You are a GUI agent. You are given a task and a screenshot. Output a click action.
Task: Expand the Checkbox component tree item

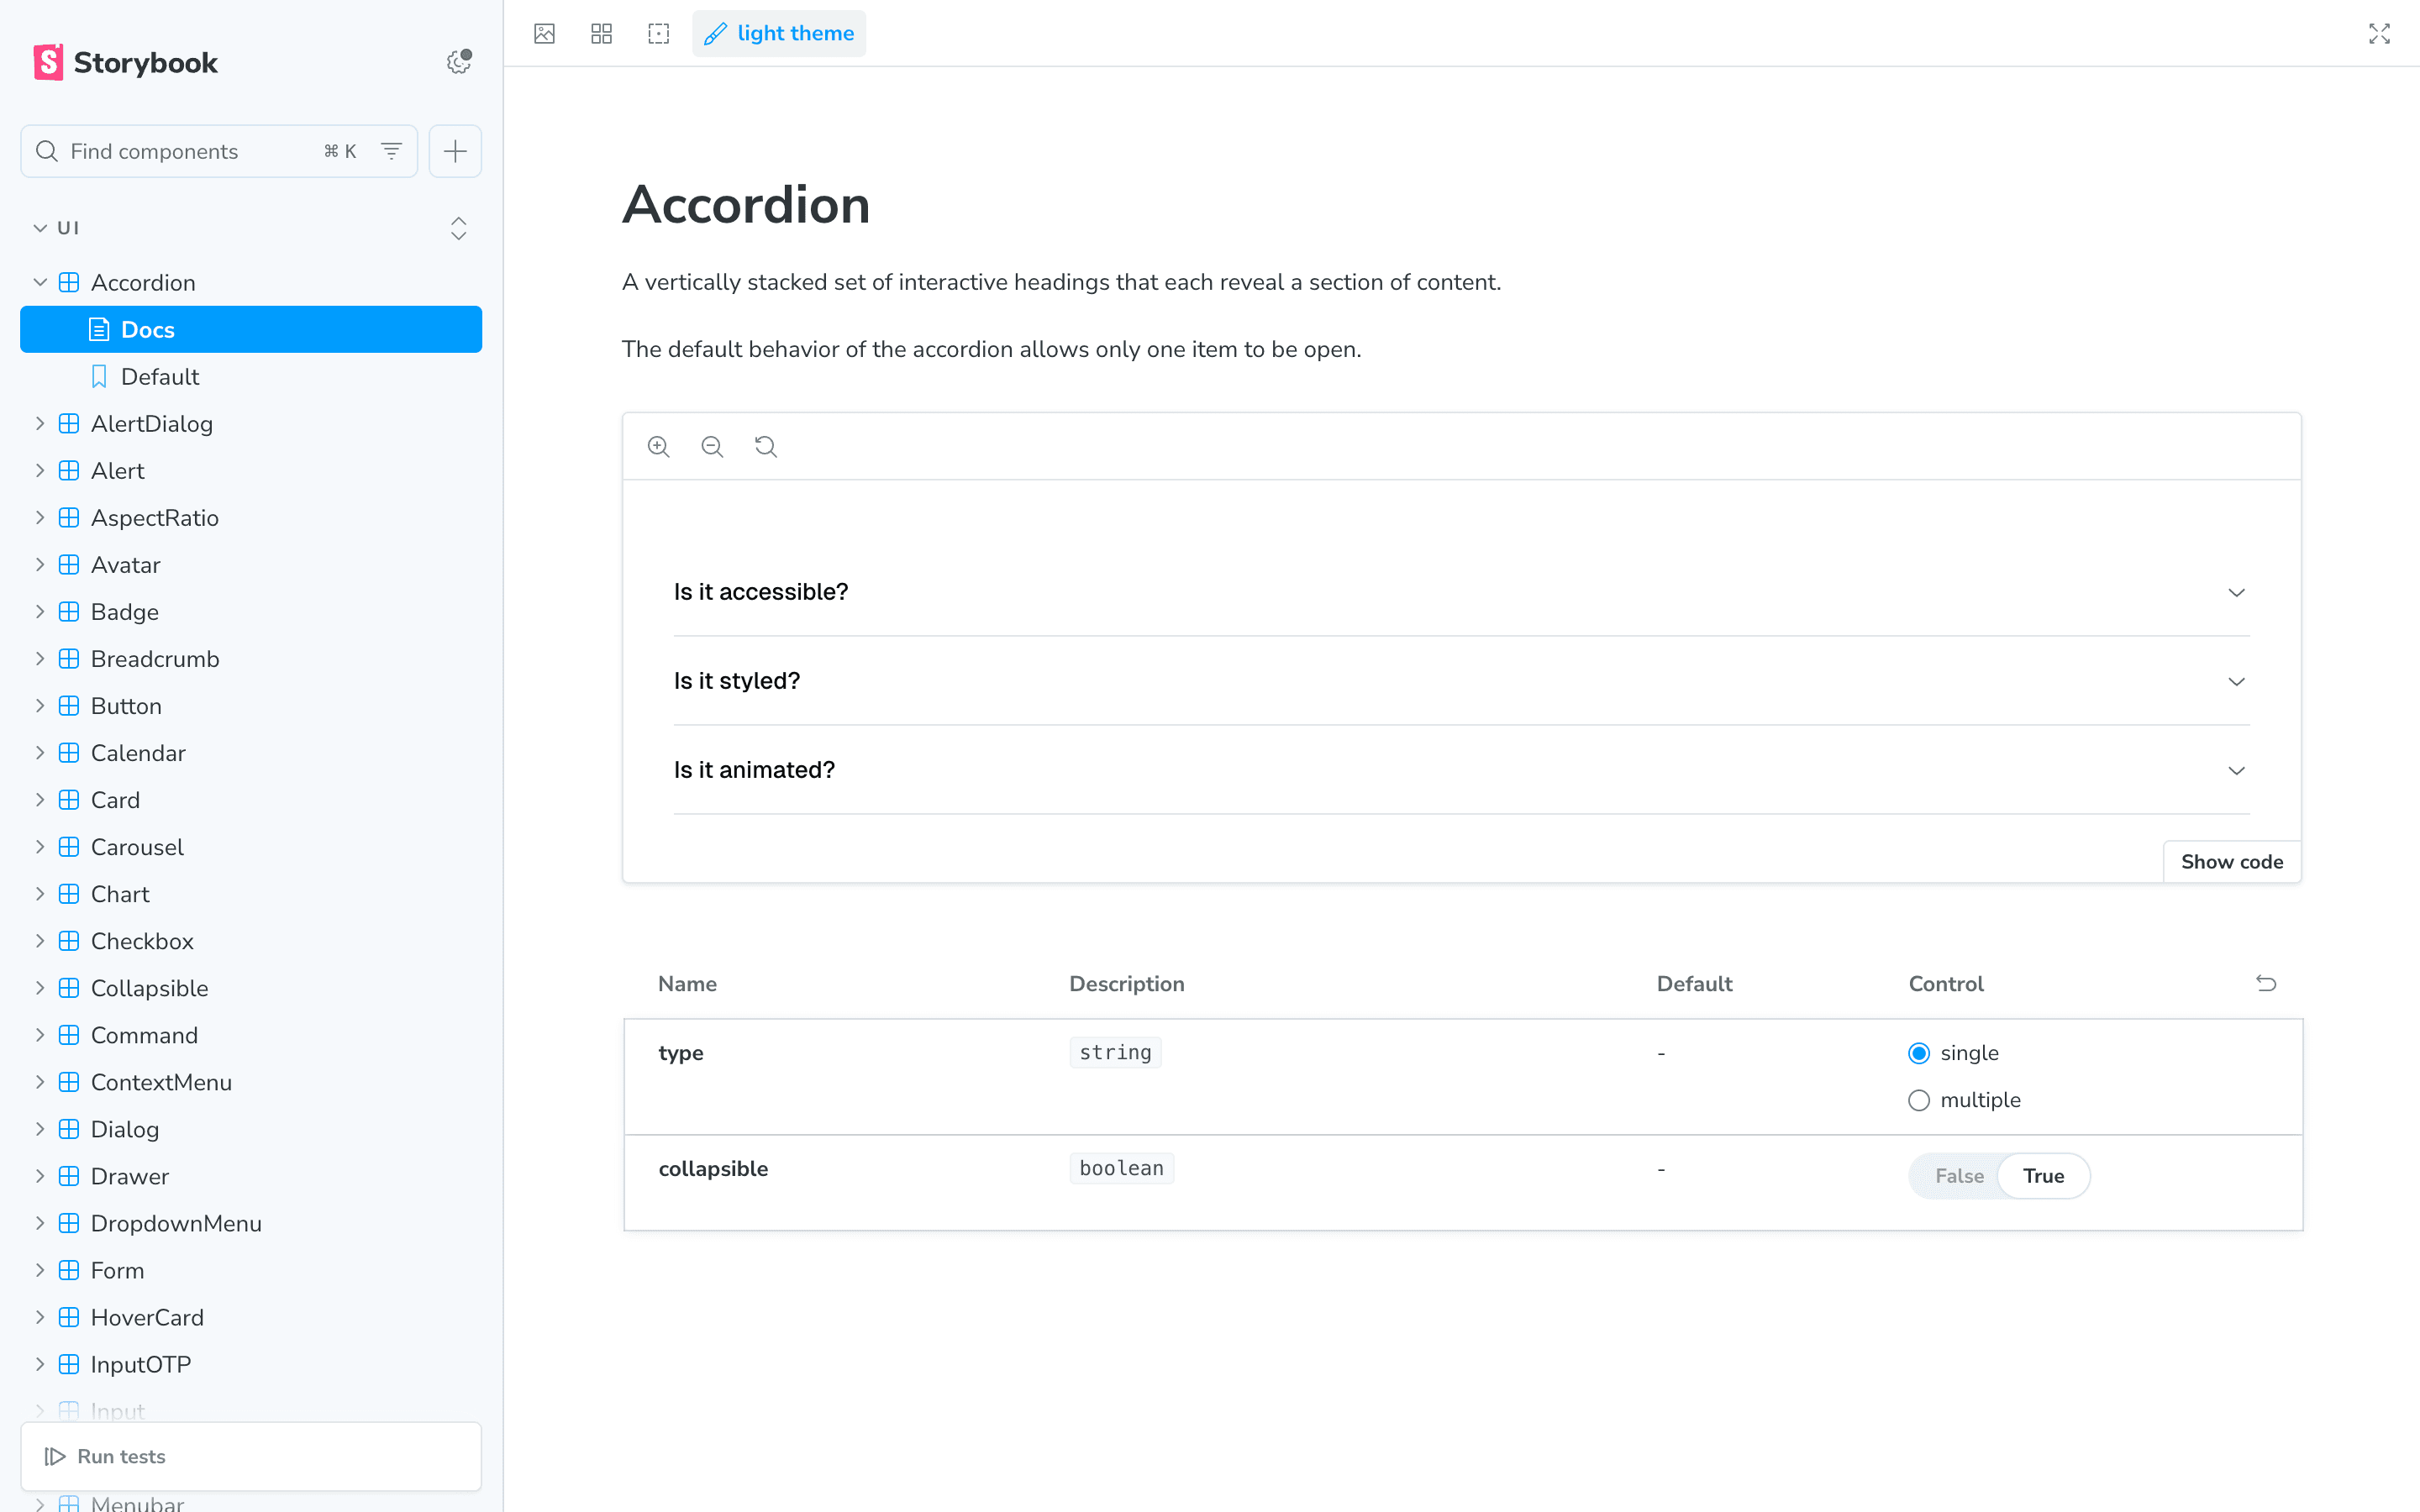pyautogui.click(x=142, y=941)
